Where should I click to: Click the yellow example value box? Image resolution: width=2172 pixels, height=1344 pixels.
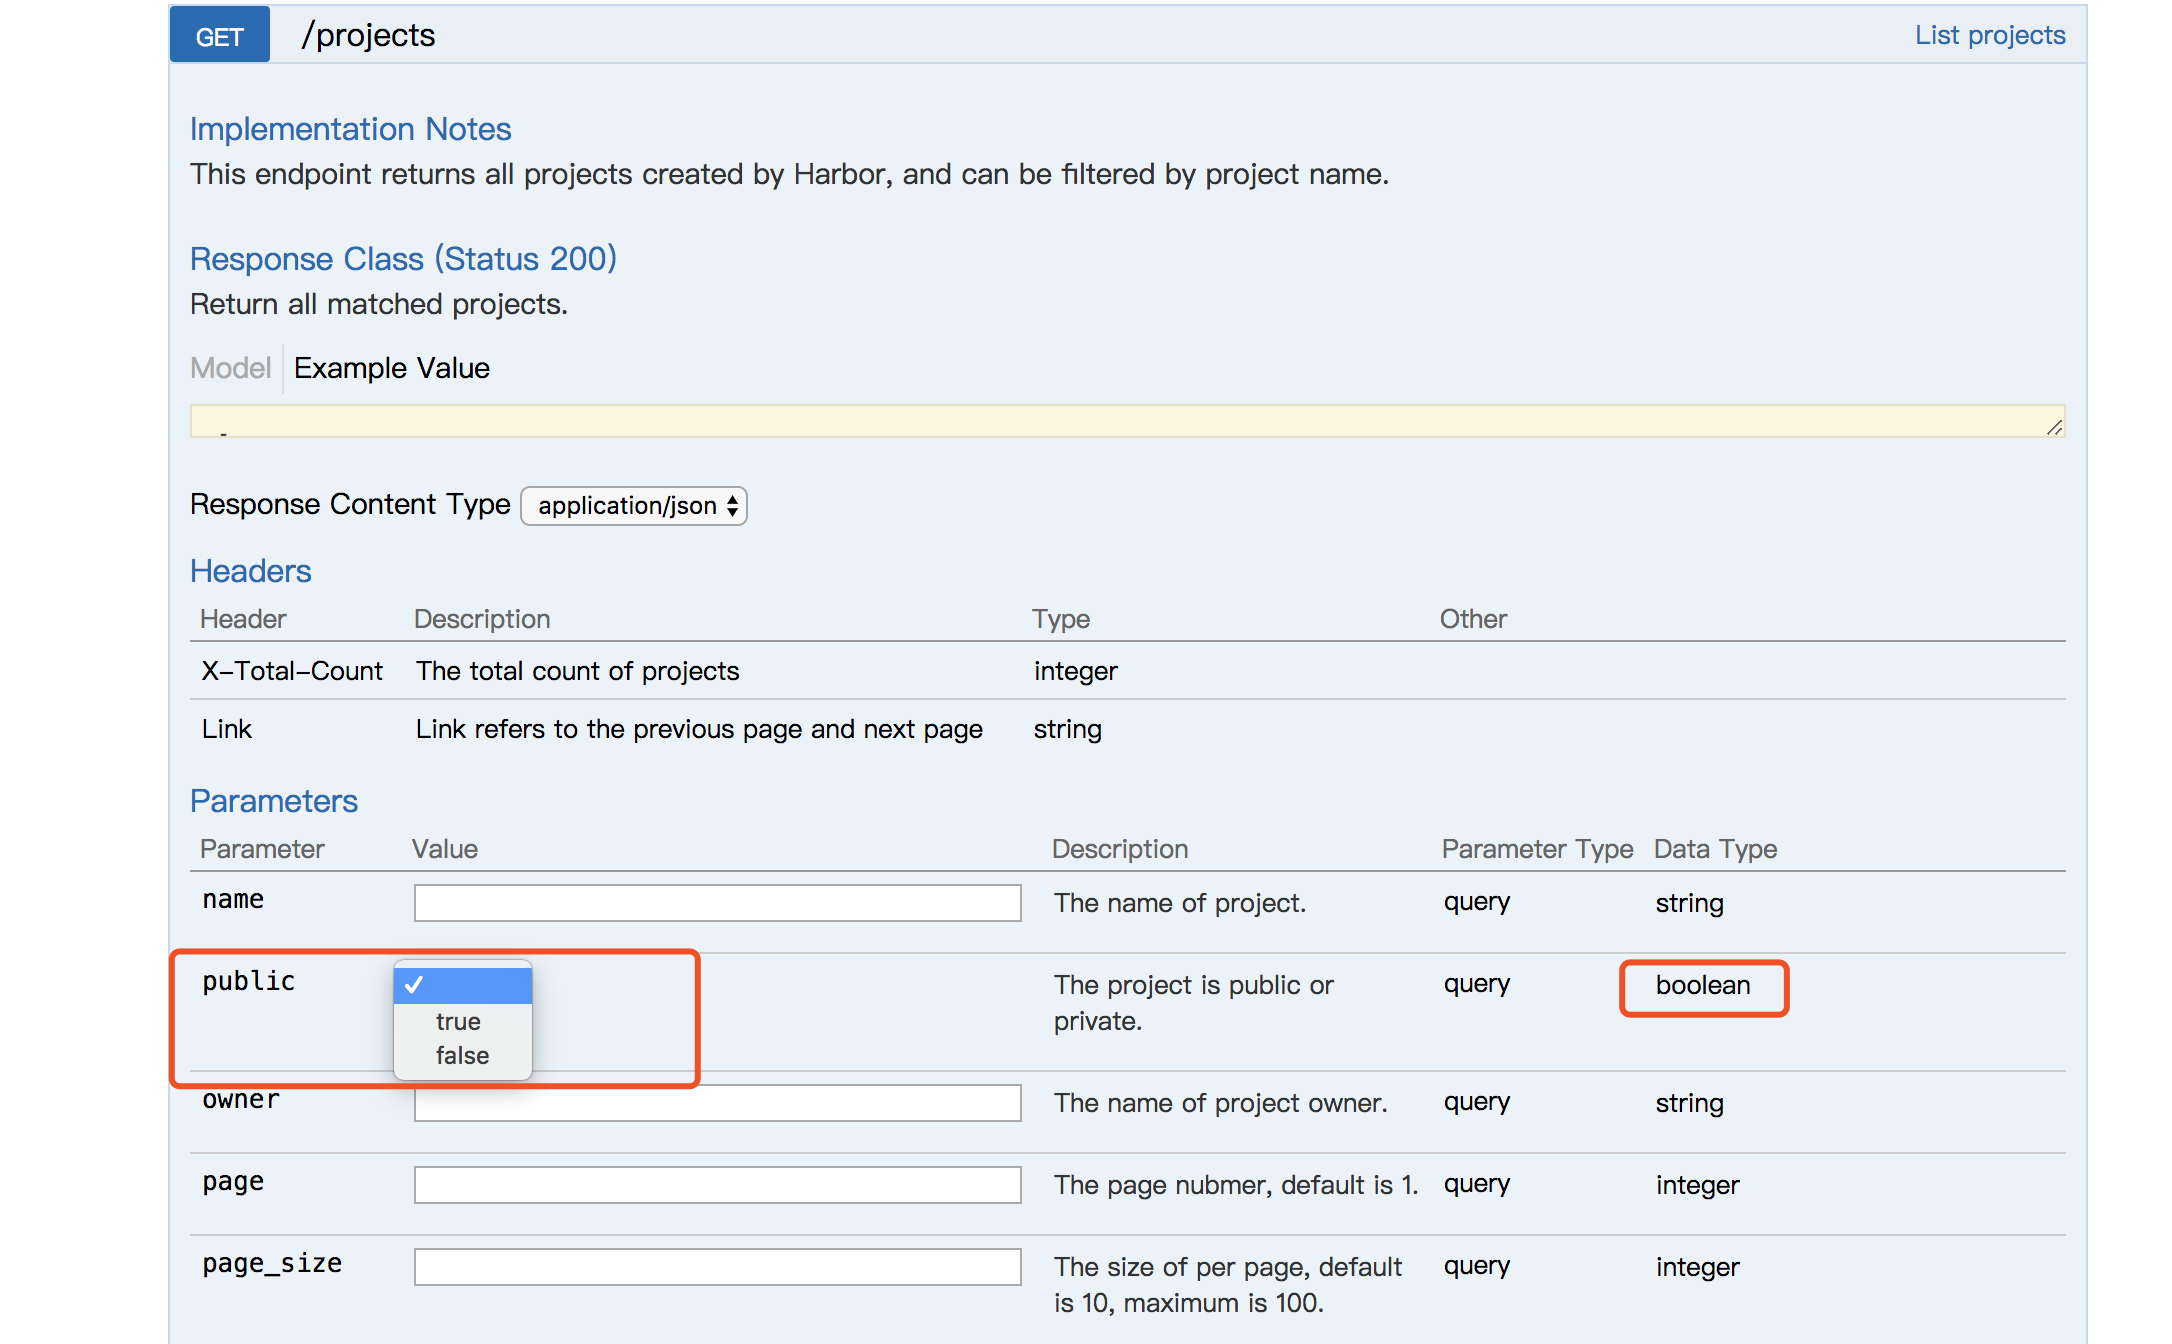point(1126,421)
